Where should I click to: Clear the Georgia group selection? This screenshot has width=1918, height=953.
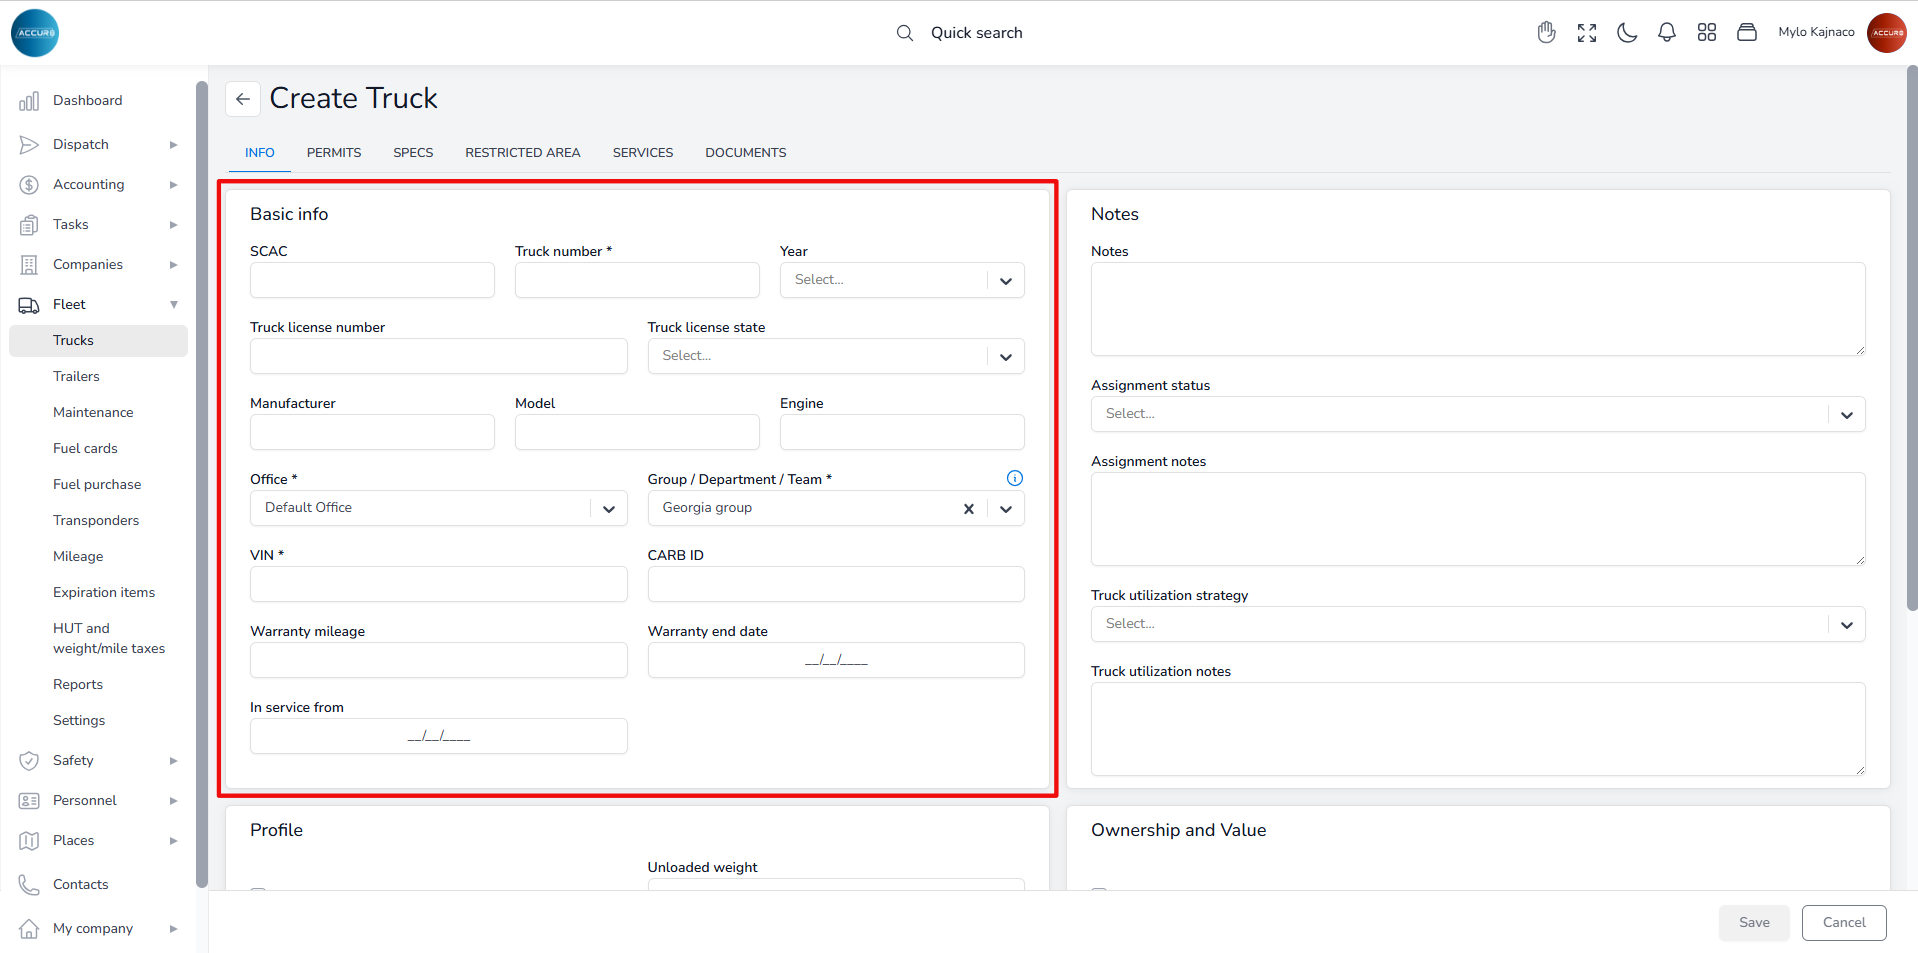pos(968,509)
